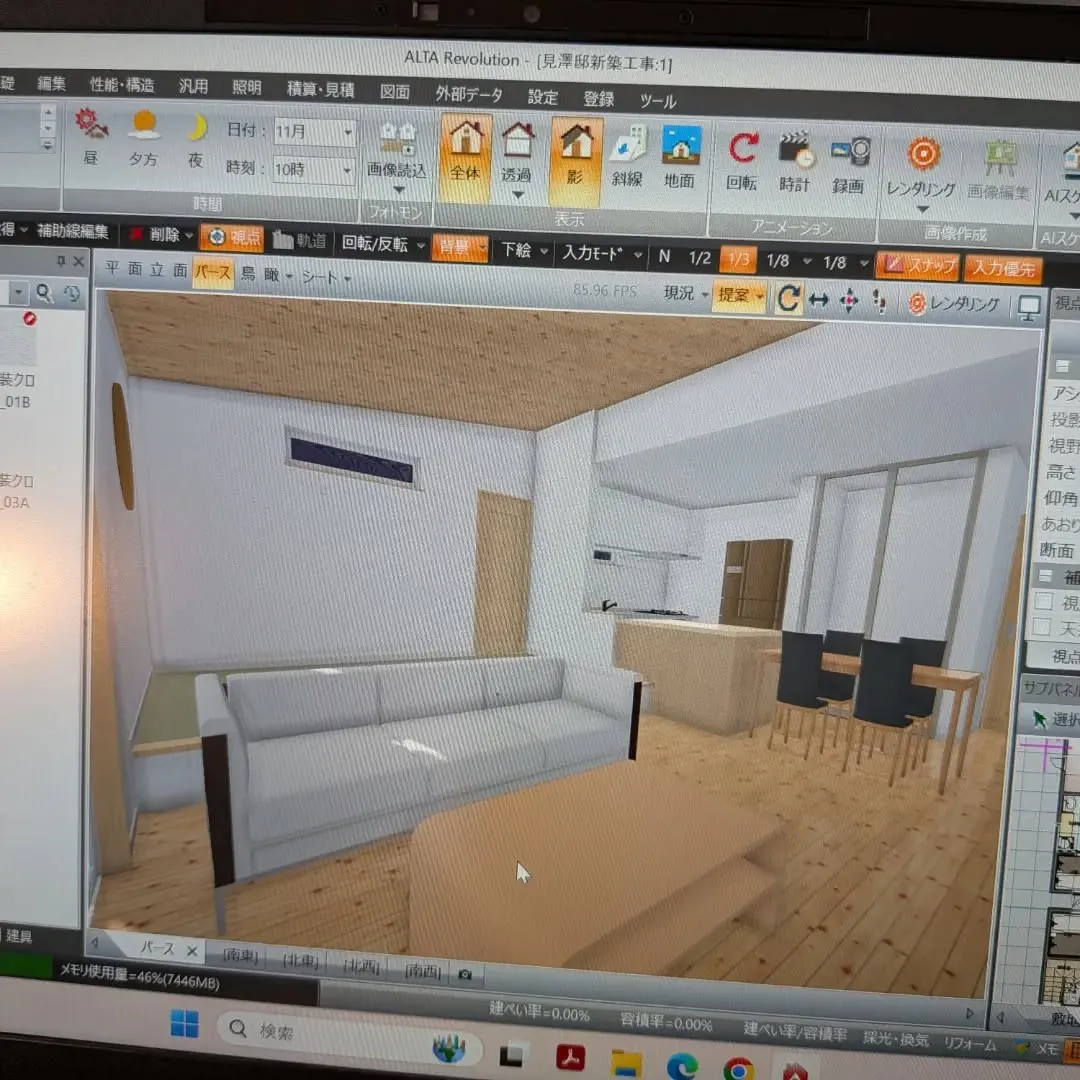Click the Windows Start button
This screenshot has width=1080, height=1080.
[x=184, y=1024]
